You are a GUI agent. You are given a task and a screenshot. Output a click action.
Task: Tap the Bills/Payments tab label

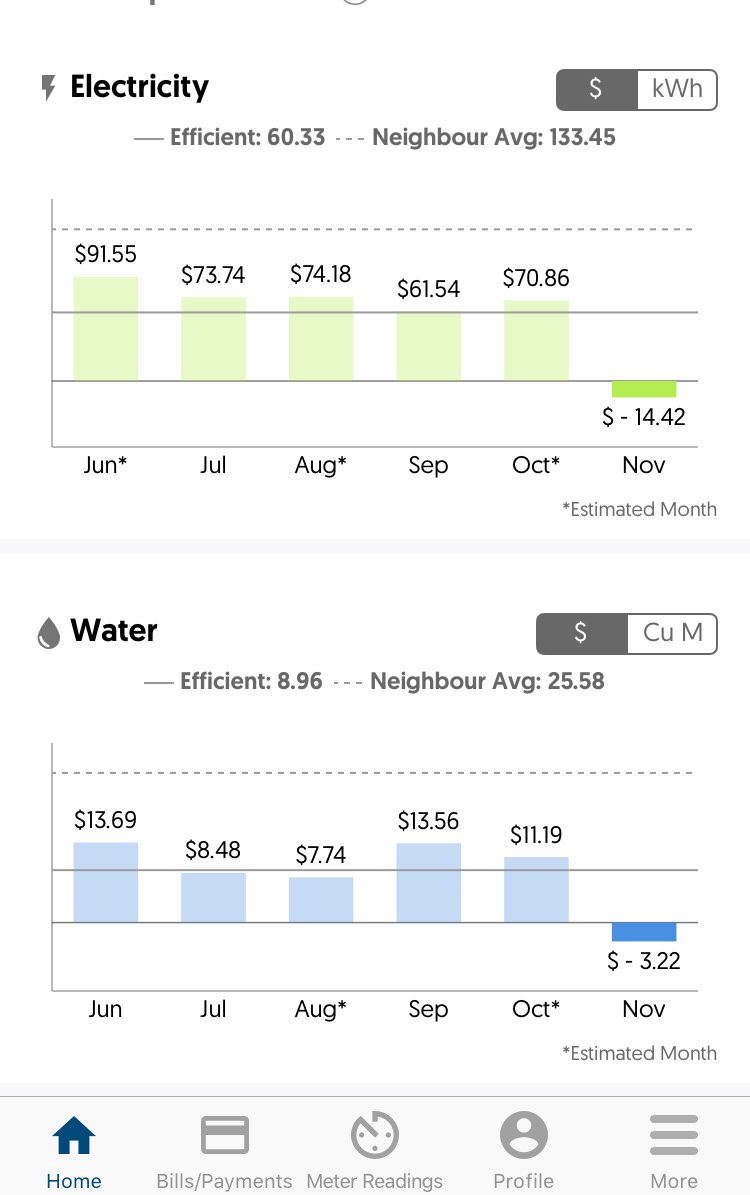[224, 1181]
